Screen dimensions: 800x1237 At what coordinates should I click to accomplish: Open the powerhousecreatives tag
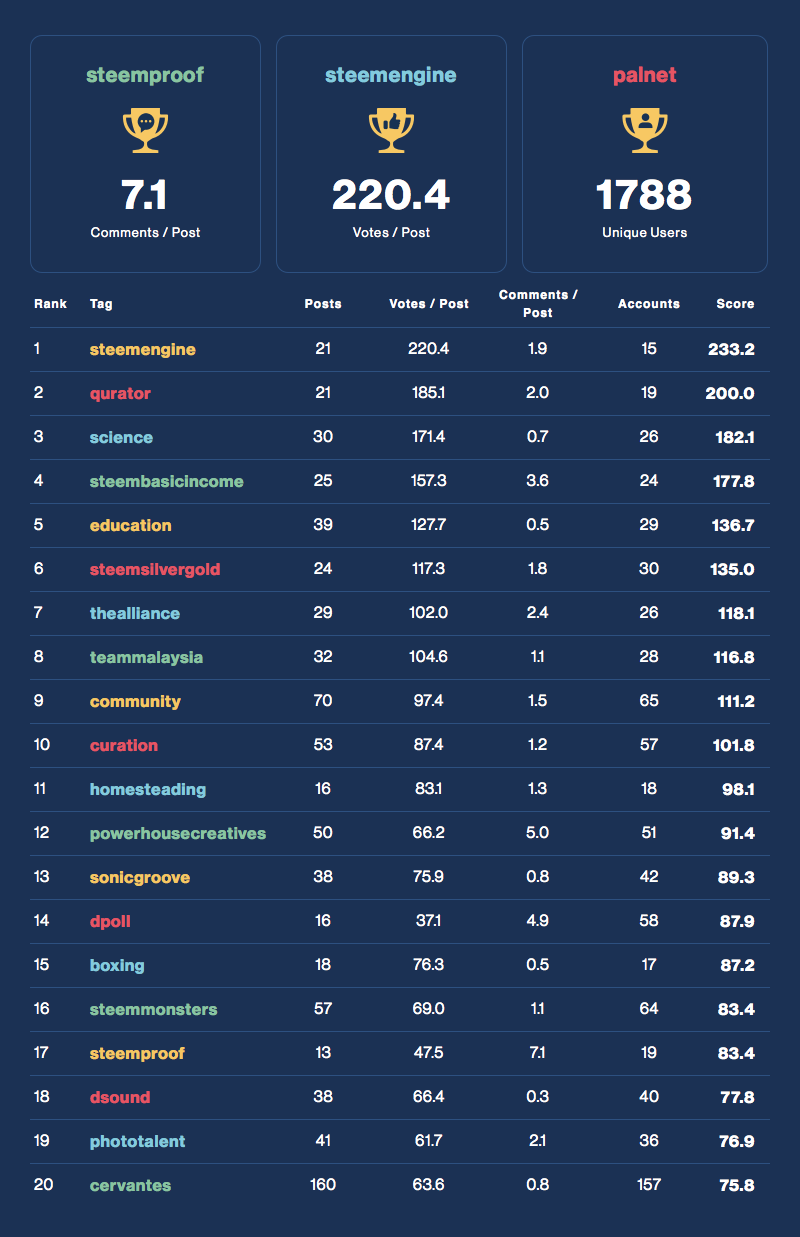pos(178,833)
